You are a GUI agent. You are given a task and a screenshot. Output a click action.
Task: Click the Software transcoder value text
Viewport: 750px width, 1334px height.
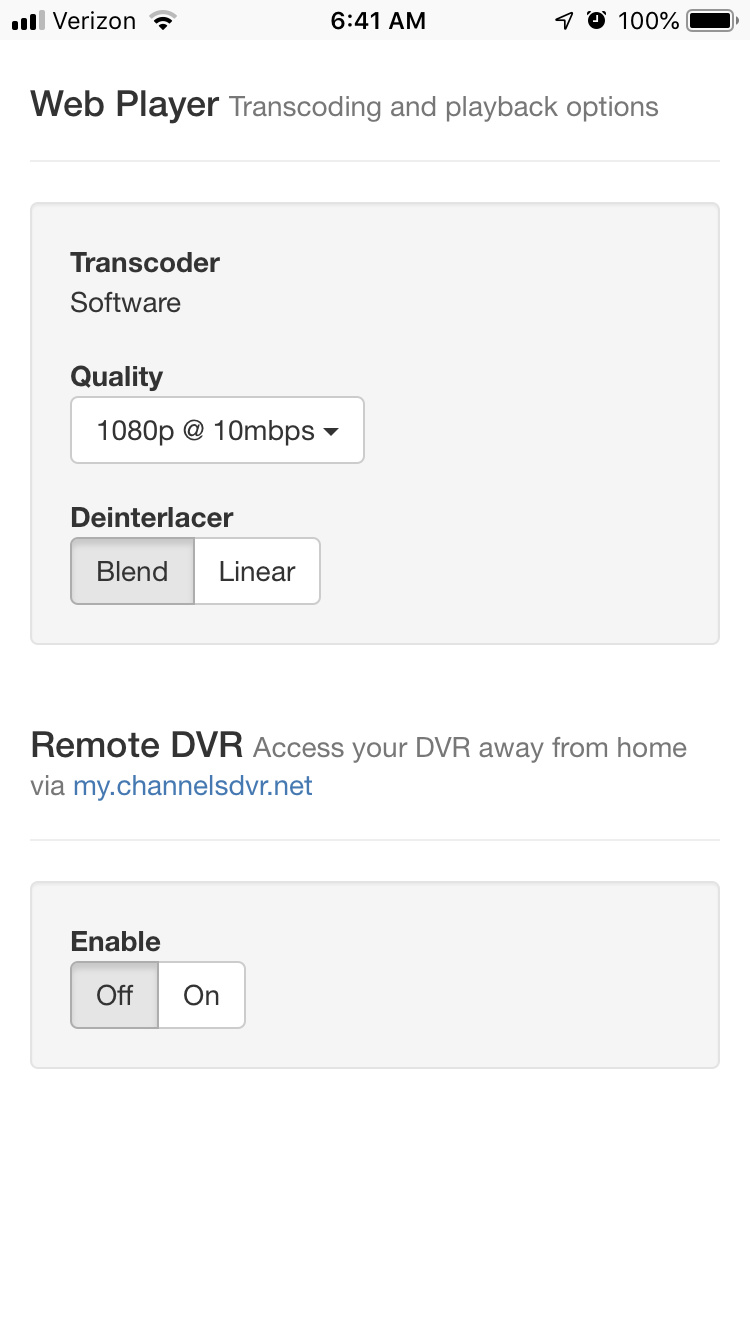[126, 303]
